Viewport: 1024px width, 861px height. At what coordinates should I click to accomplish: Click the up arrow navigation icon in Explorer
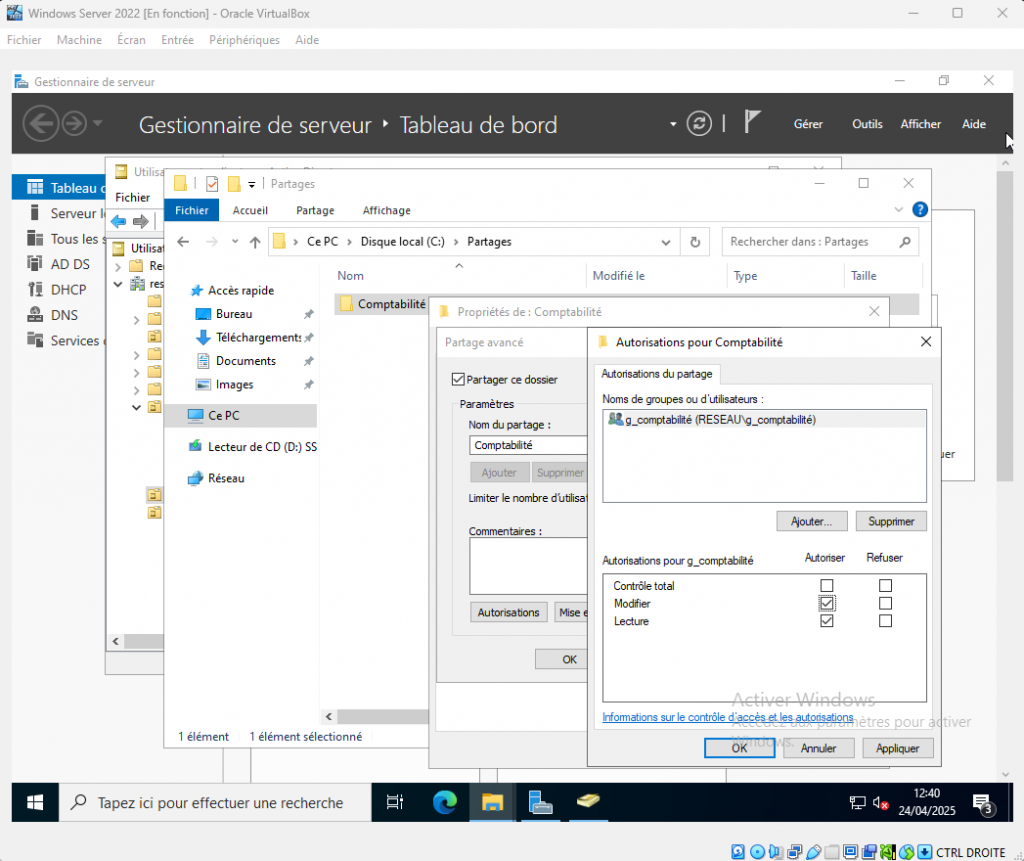click(x=255, y=242)
